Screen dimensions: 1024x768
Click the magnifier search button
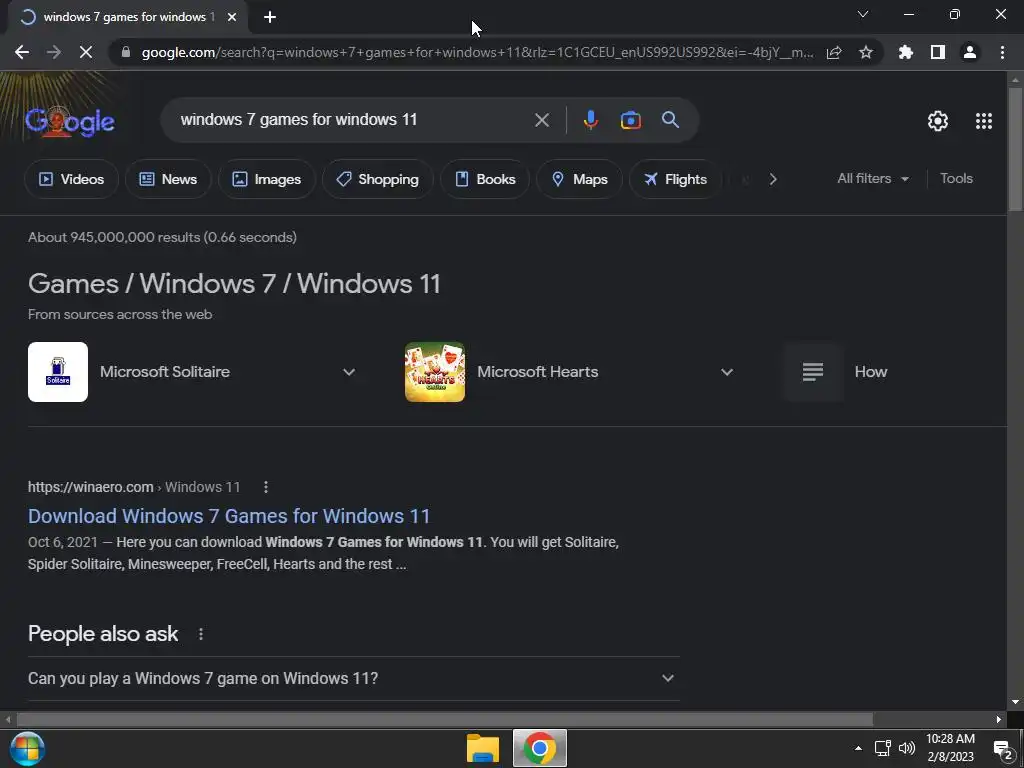pyautogui.click(x=670, y=120)
